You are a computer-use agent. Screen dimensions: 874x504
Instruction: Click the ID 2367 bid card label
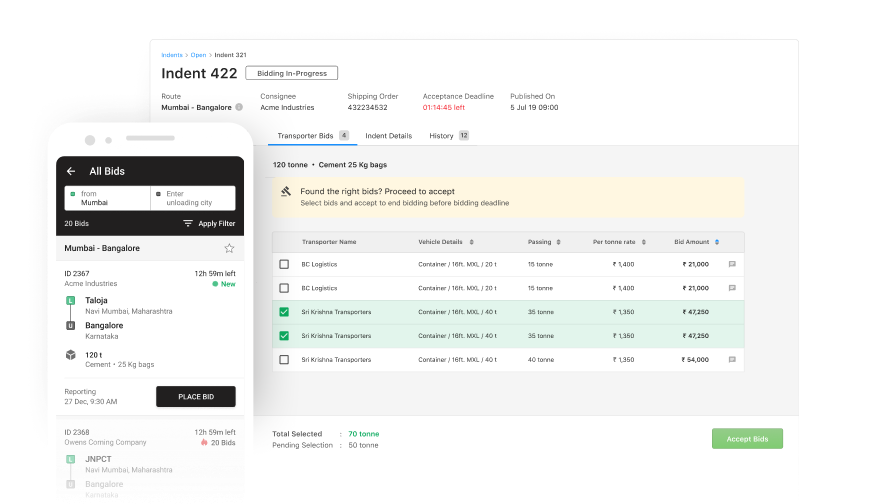click(x=76, y=273)
